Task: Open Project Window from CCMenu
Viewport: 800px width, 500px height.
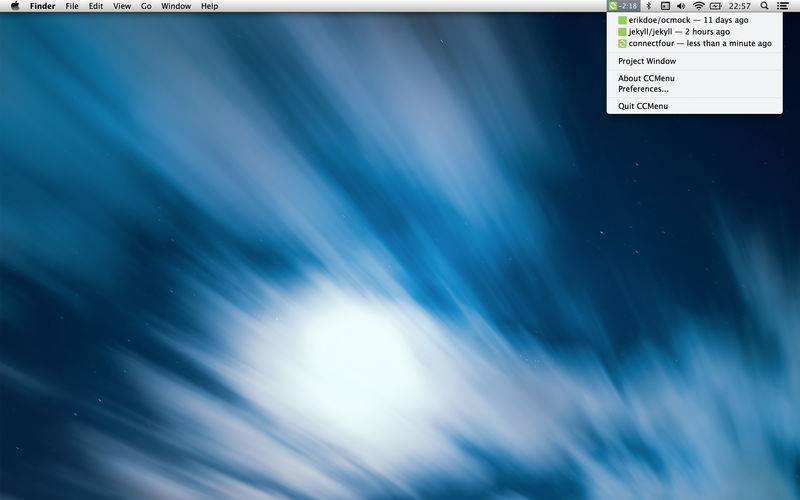Action: click(694, 61)
